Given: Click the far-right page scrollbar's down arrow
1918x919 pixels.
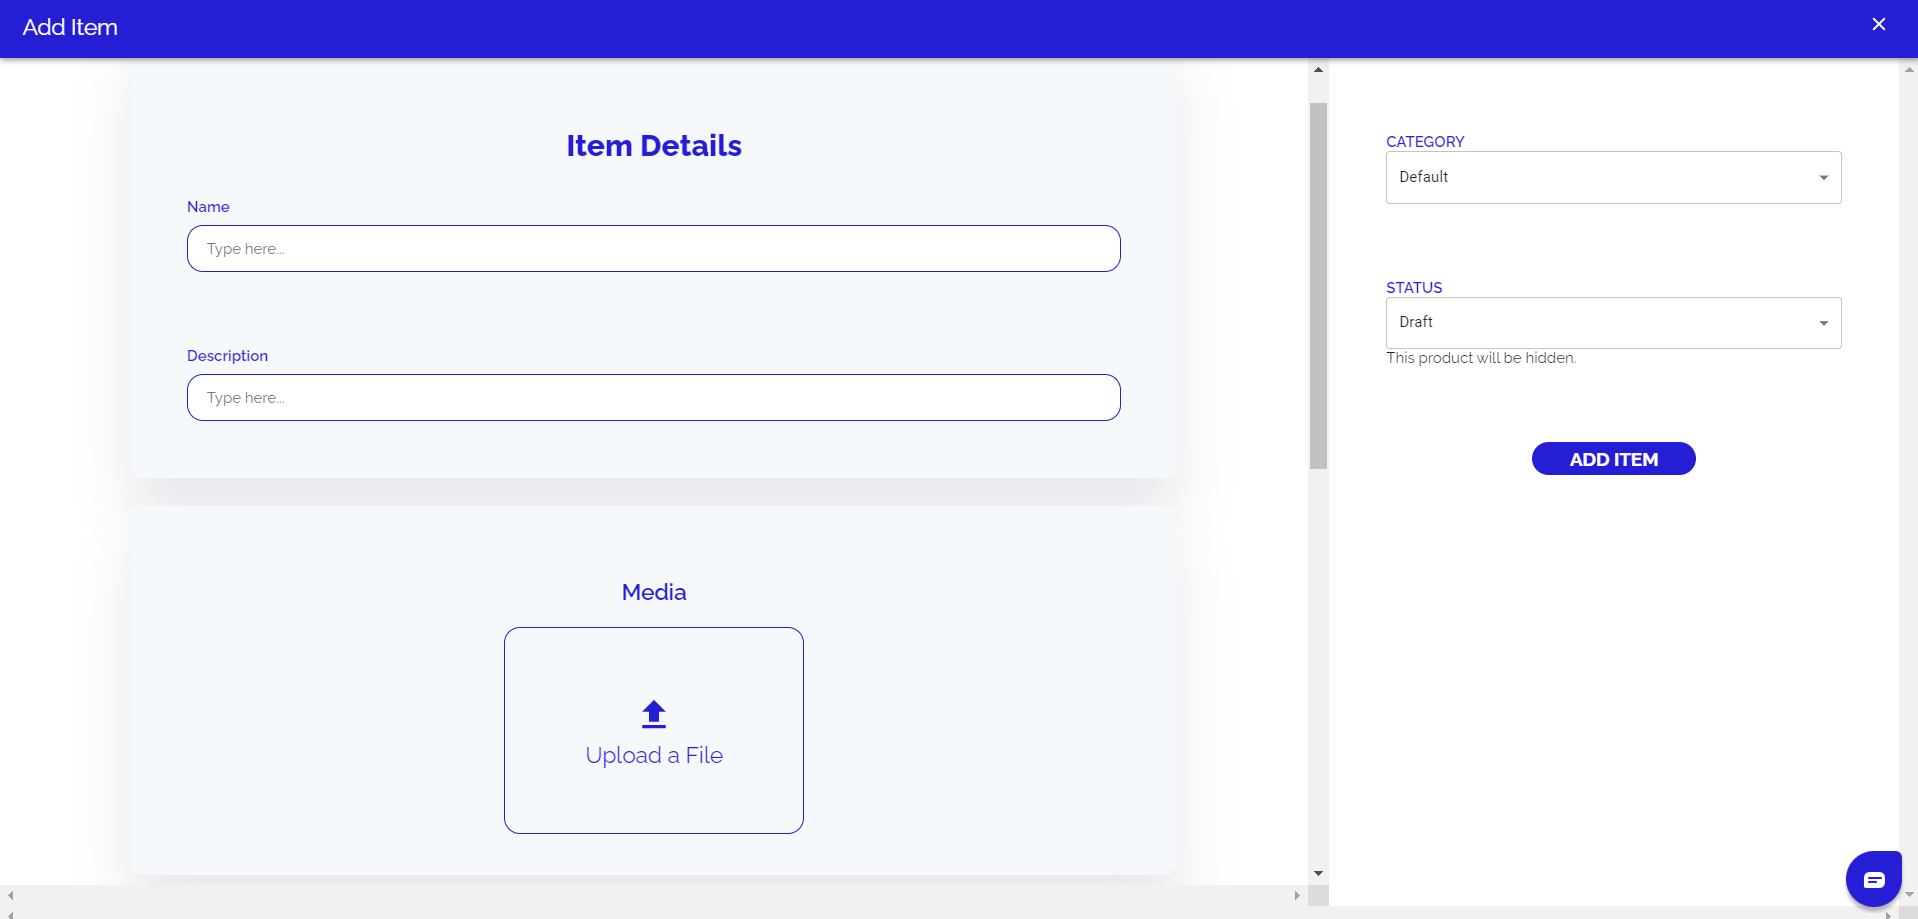Looking at the screenshot, I should click(1909, 895).
